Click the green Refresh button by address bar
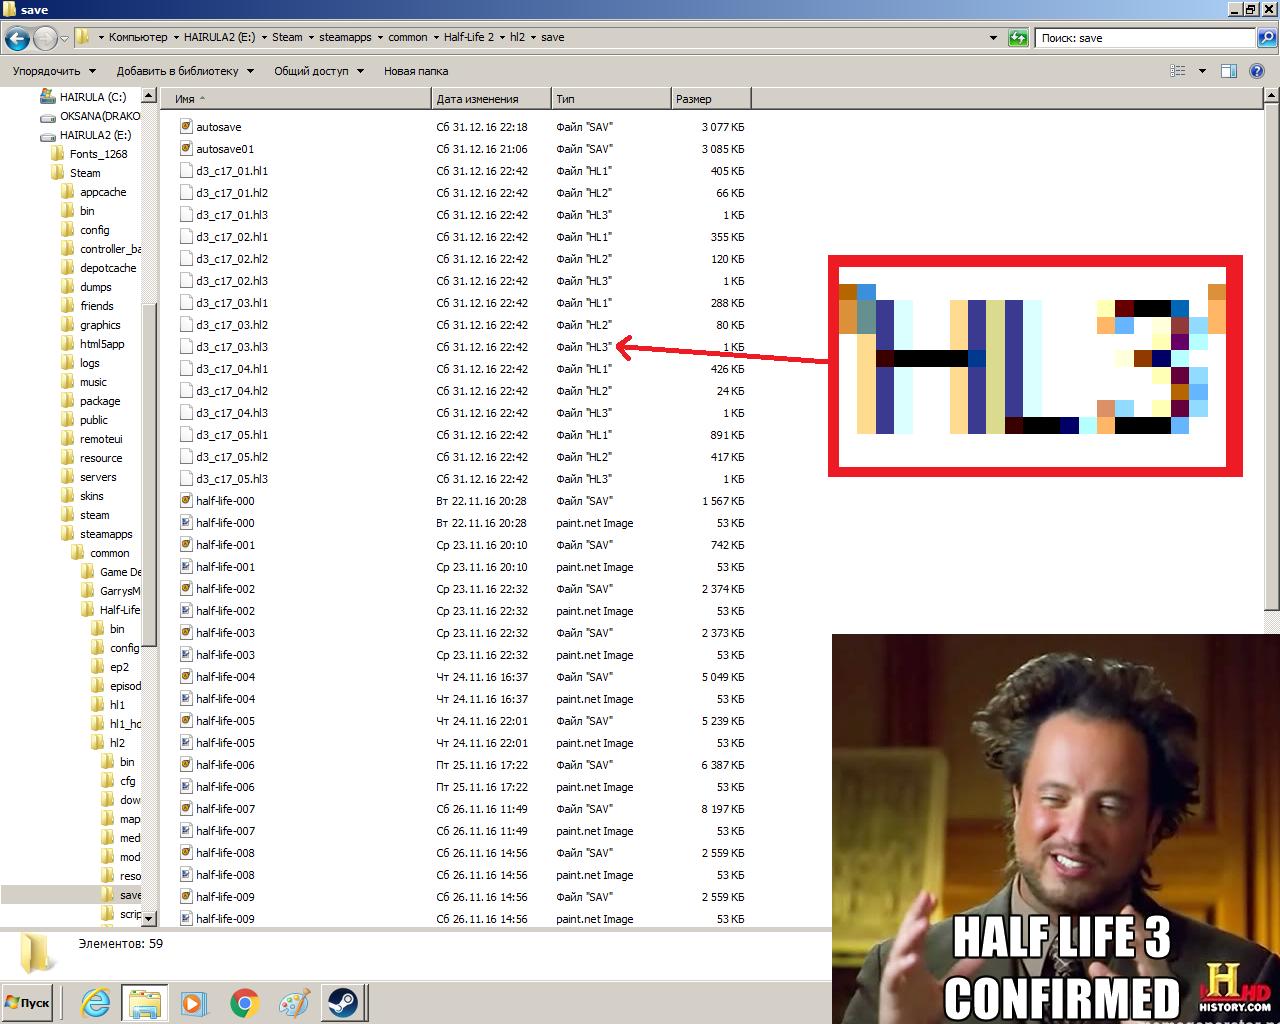This screenshot has width=1280, height=1024. click(1018, 38)
